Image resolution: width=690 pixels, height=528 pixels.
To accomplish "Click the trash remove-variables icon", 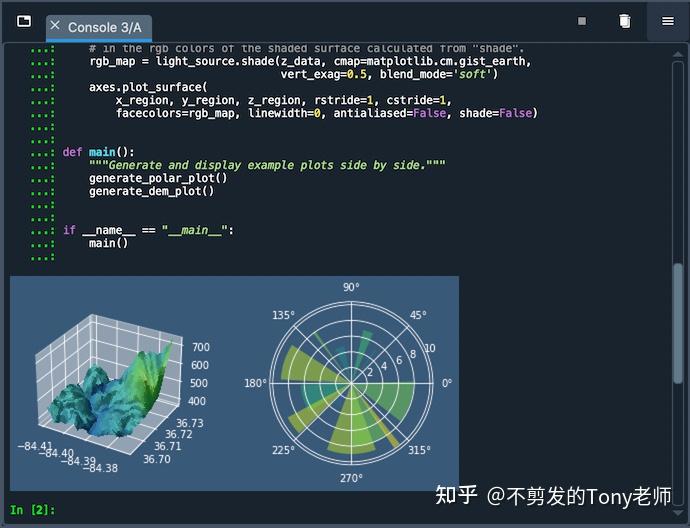I will click(x=624, y=21).
